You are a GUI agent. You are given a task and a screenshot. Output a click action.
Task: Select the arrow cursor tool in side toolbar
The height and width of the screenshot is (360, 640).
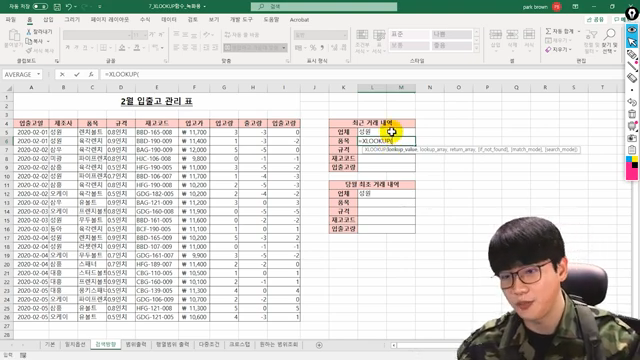click(x=632, y=42)
